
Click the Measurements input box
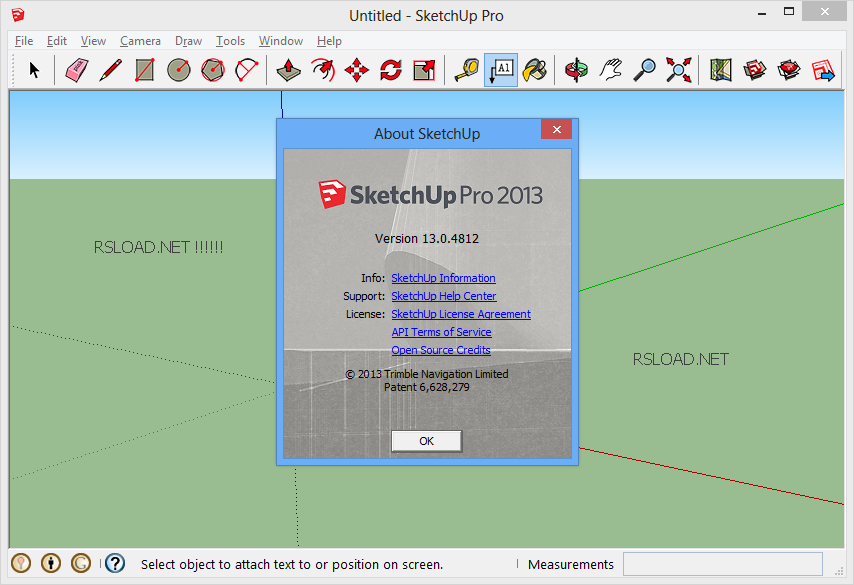point(722,564)
